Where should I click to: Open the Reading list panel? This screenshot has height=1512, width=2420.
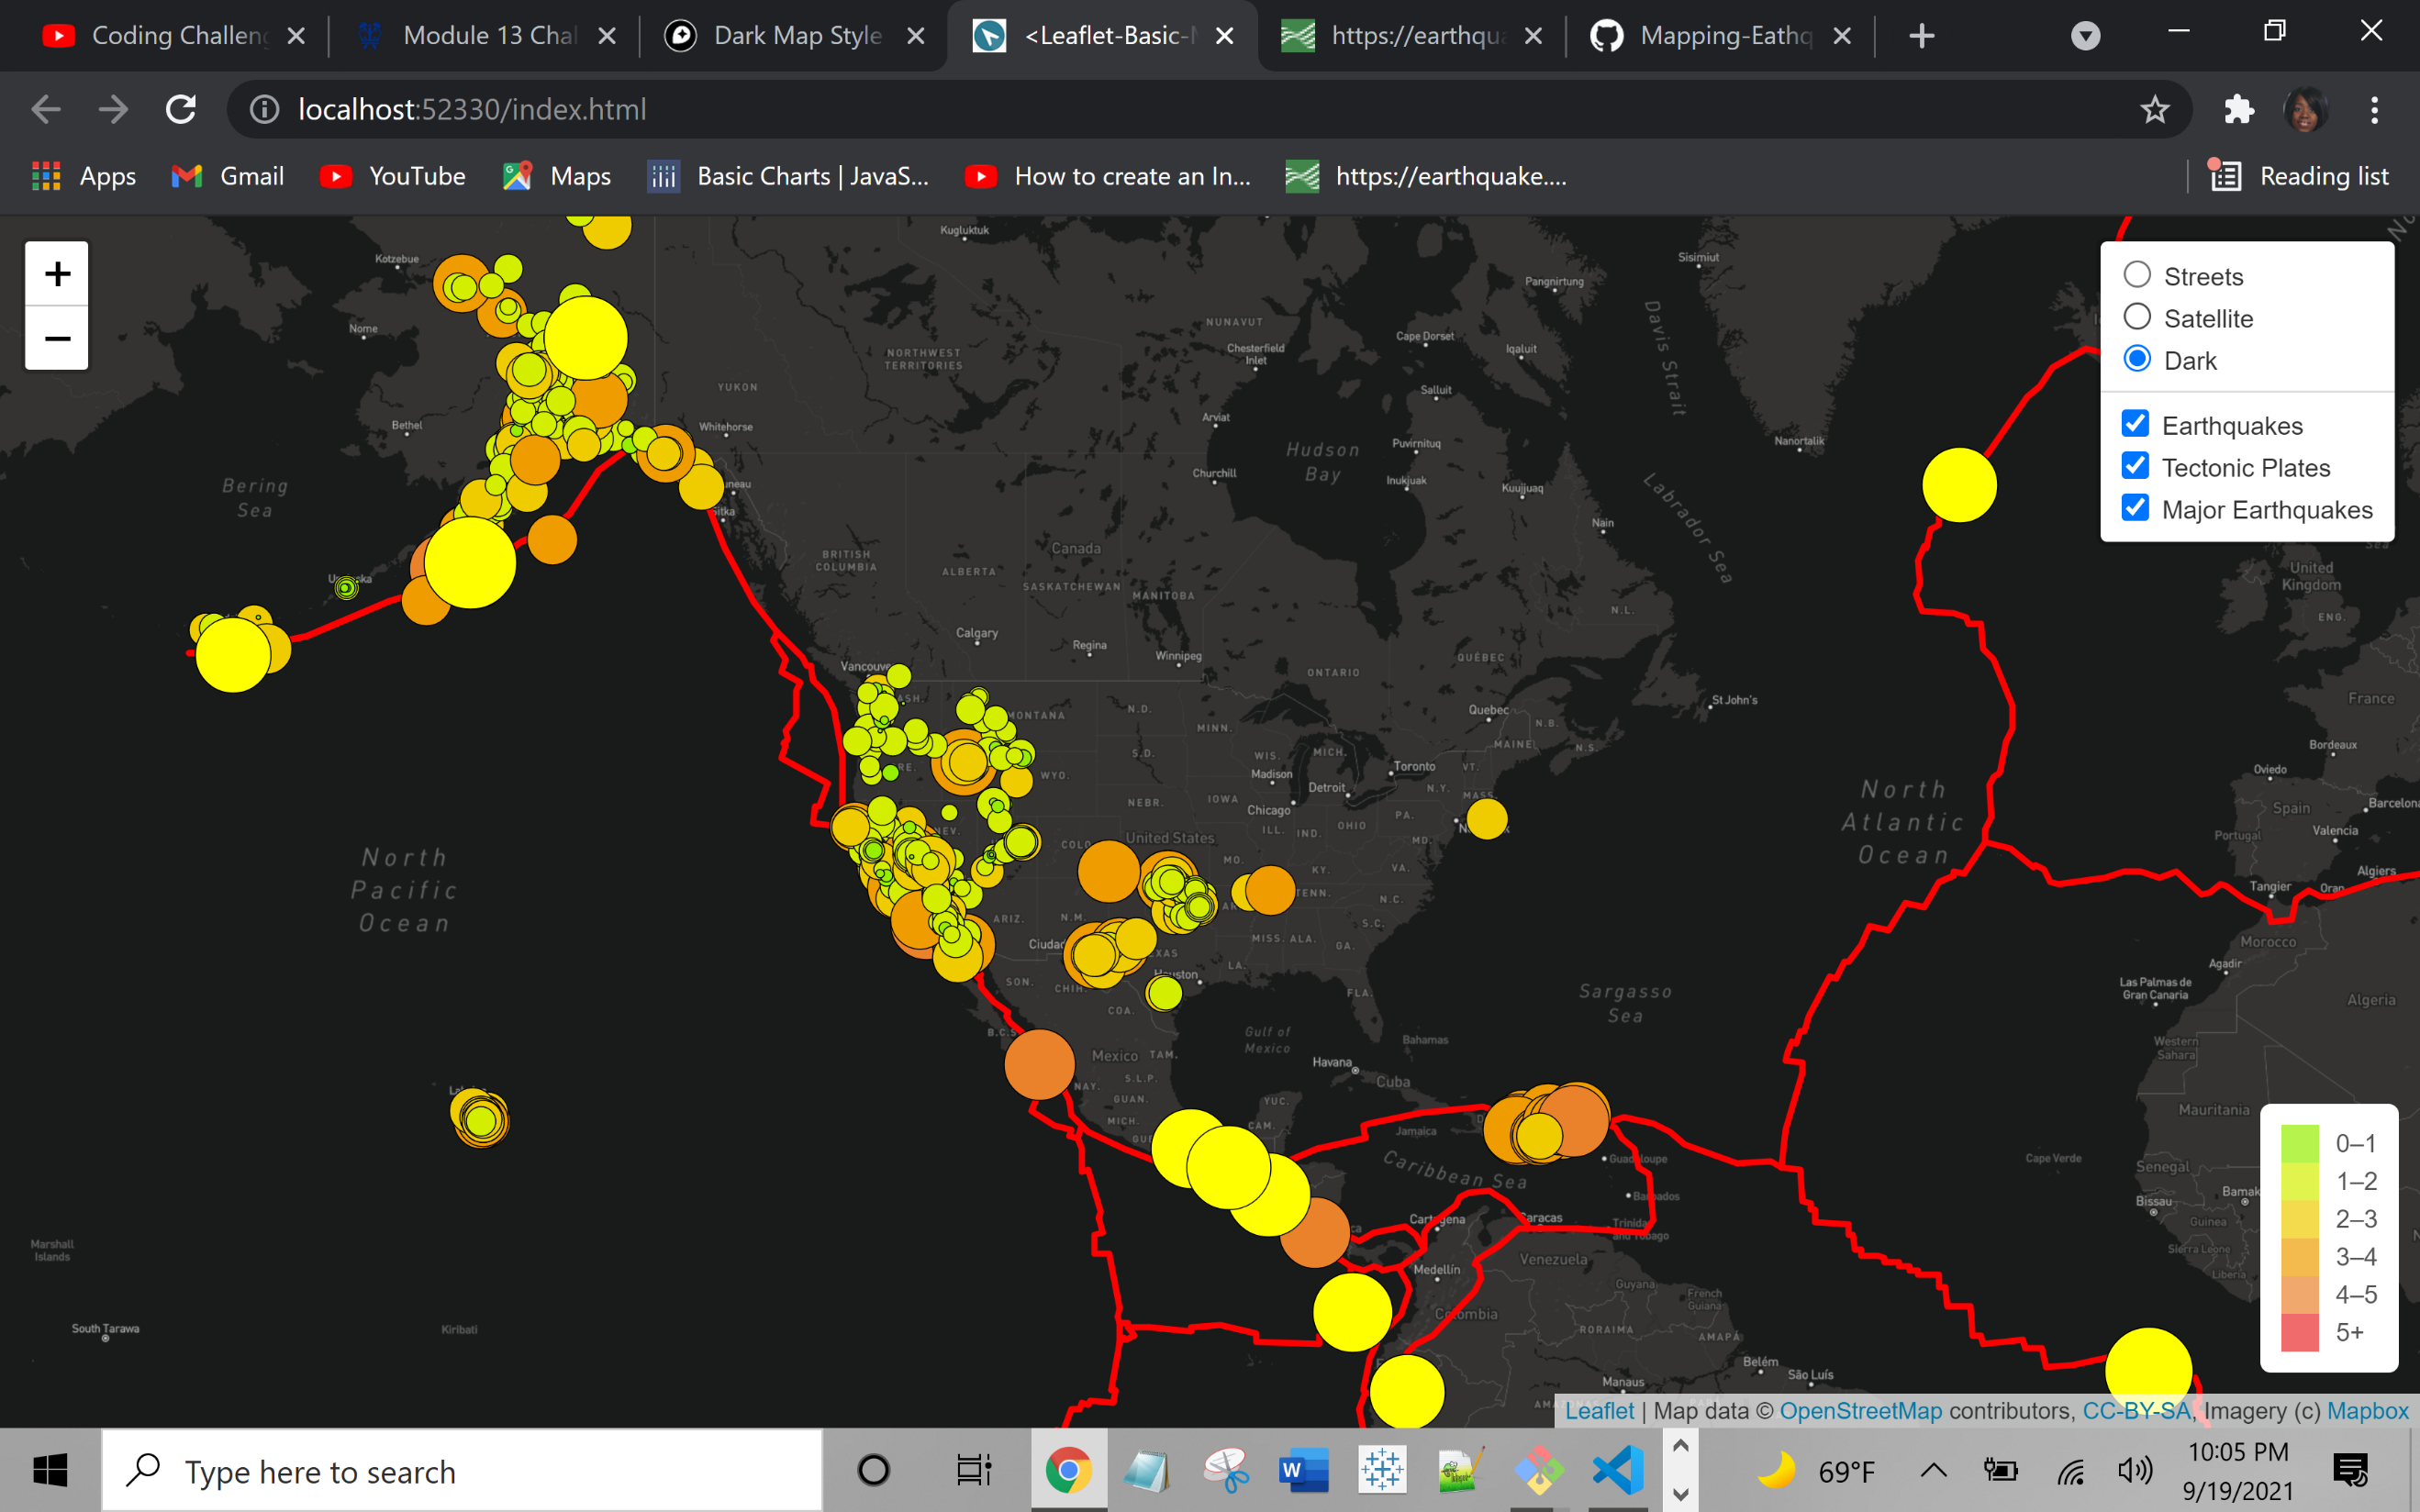point(2298,176)
